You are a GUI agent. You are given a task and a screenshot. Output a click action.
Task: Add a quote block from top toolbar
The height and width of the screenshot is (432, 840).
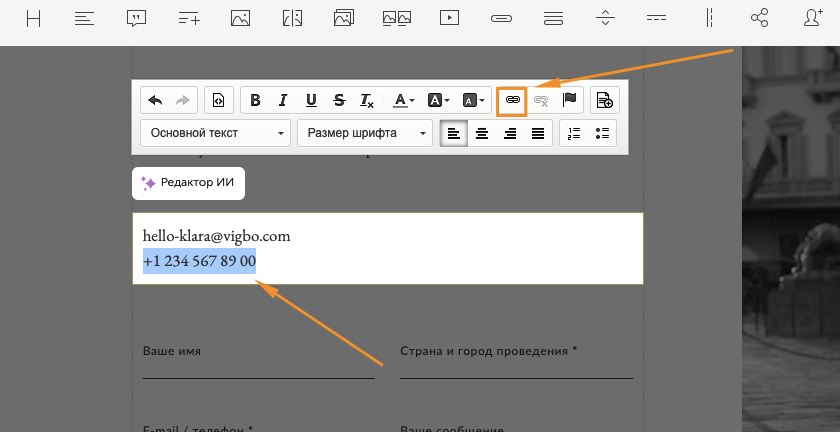click(x=137, y=18)
